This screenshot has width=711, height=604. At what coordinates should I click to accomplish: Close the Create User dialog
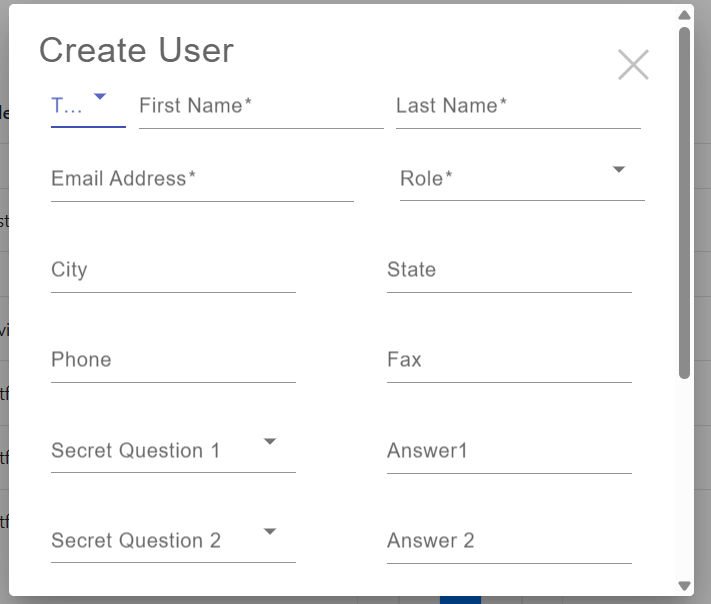pos(633,65)
